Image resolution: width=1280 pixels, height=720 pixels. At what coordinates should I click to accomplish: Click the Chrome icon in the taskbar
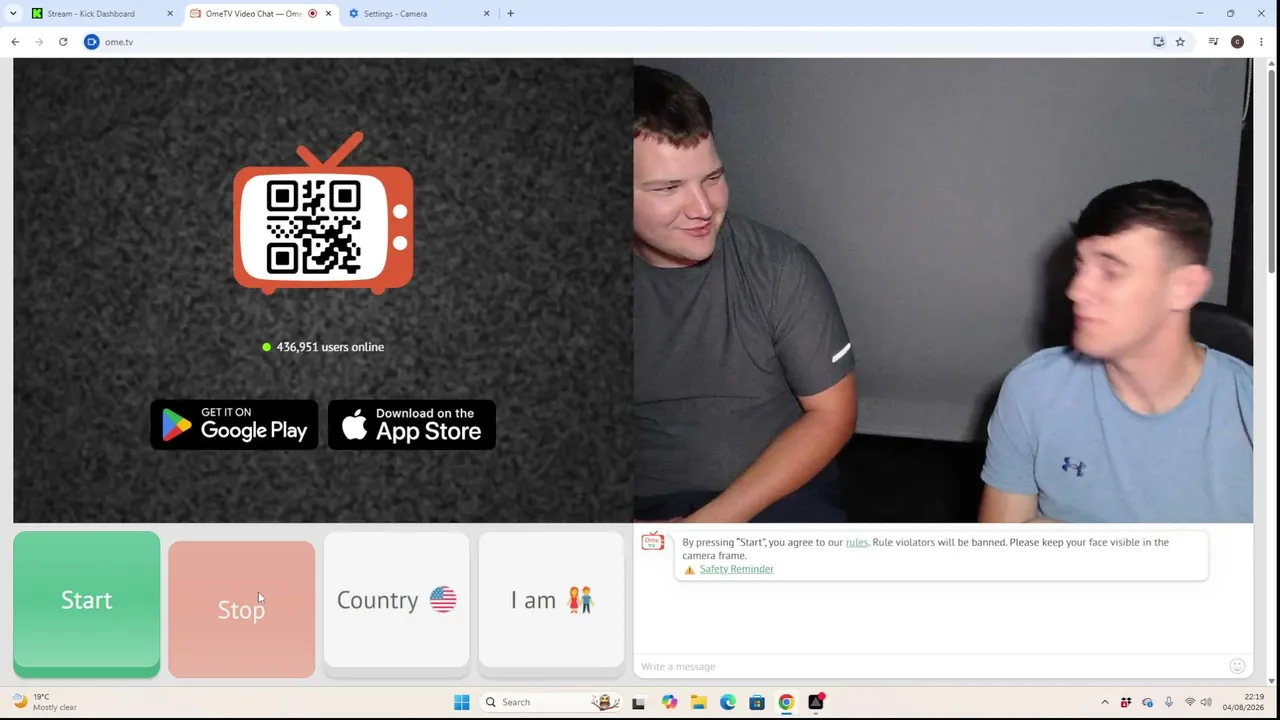(786, 702)
